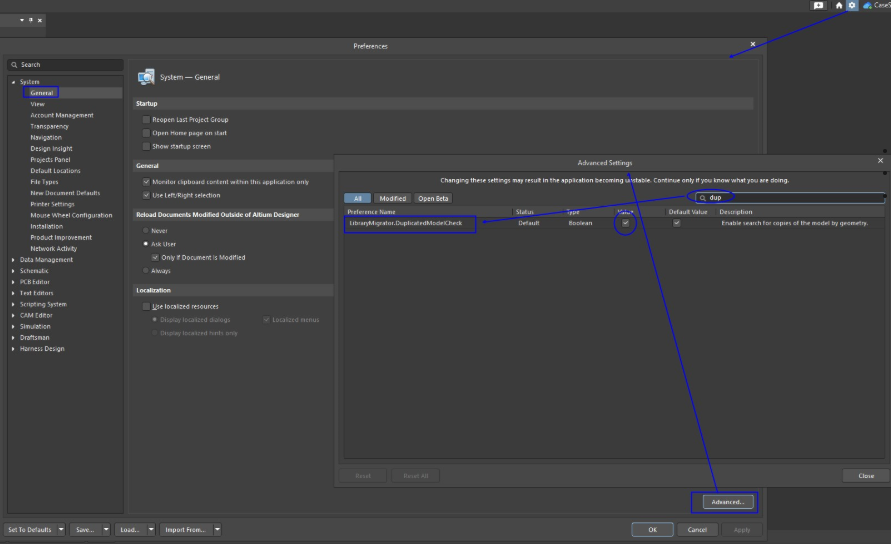The height and width of the screenshot is (544, 891).
Task: Click the System General page header icon
Action: coord(146,77)
